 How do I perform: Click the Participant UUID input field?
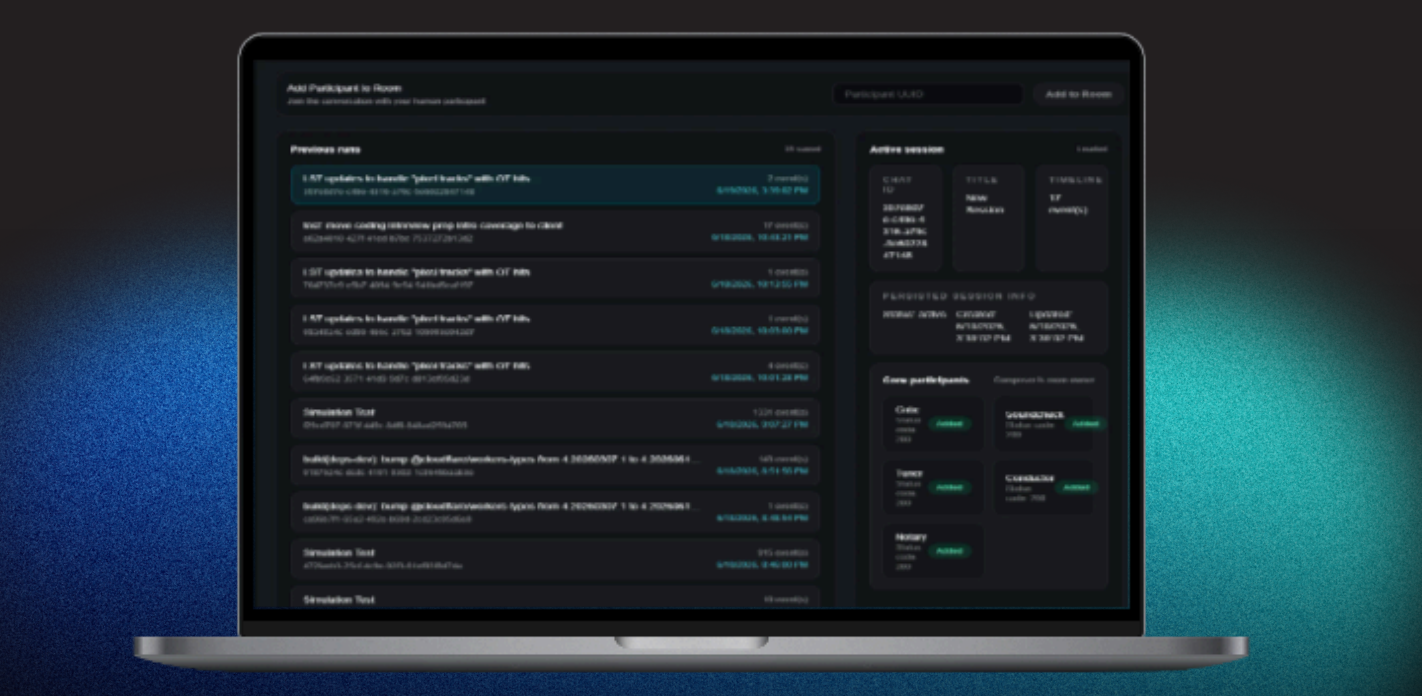928,94
